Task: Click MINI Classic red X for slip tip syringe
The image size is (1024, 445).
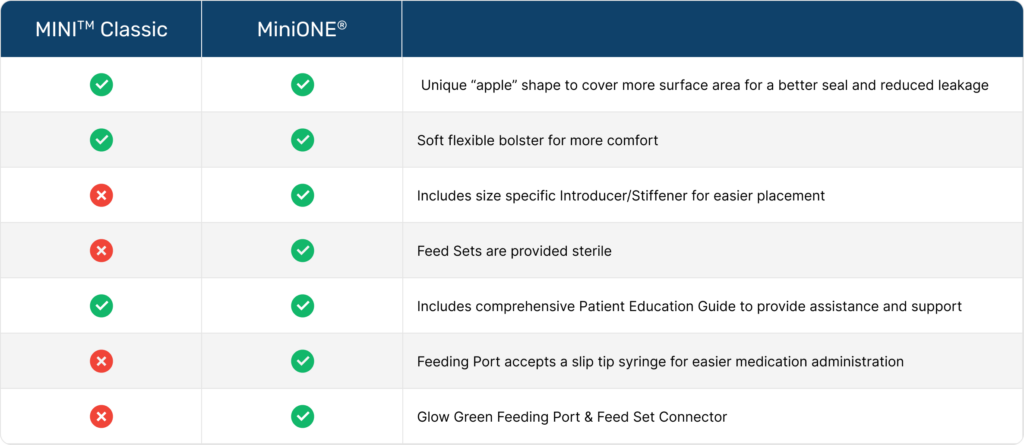Action: pyautogui.click(x=101, y=361)
